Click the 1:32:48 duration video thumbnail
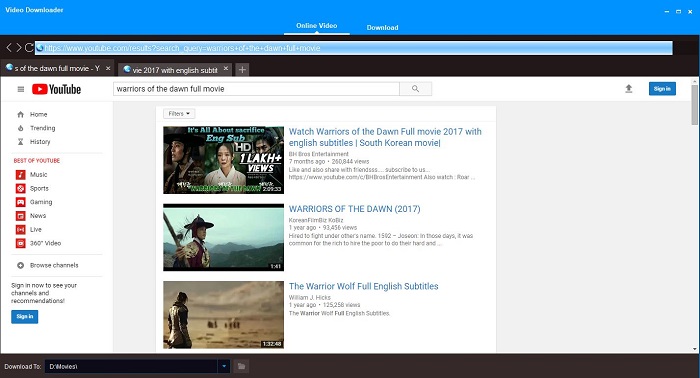 click(x=223, y=315)
